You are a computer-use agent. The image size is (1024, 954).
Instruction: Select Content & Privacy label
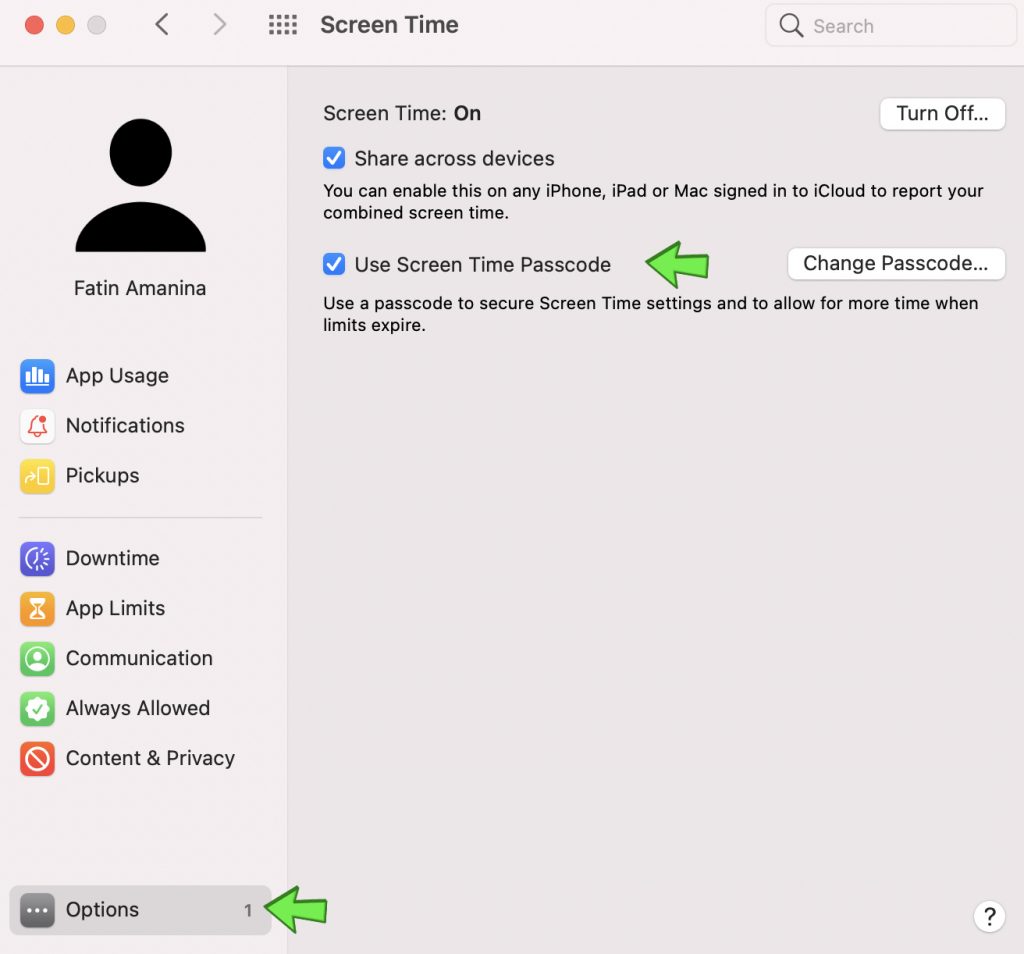click(x=150, y=759)
